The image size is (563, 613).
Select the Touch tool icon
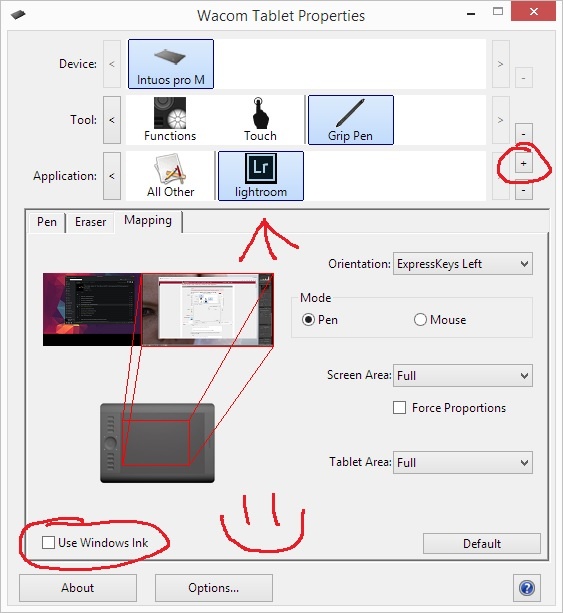(260, 120)
